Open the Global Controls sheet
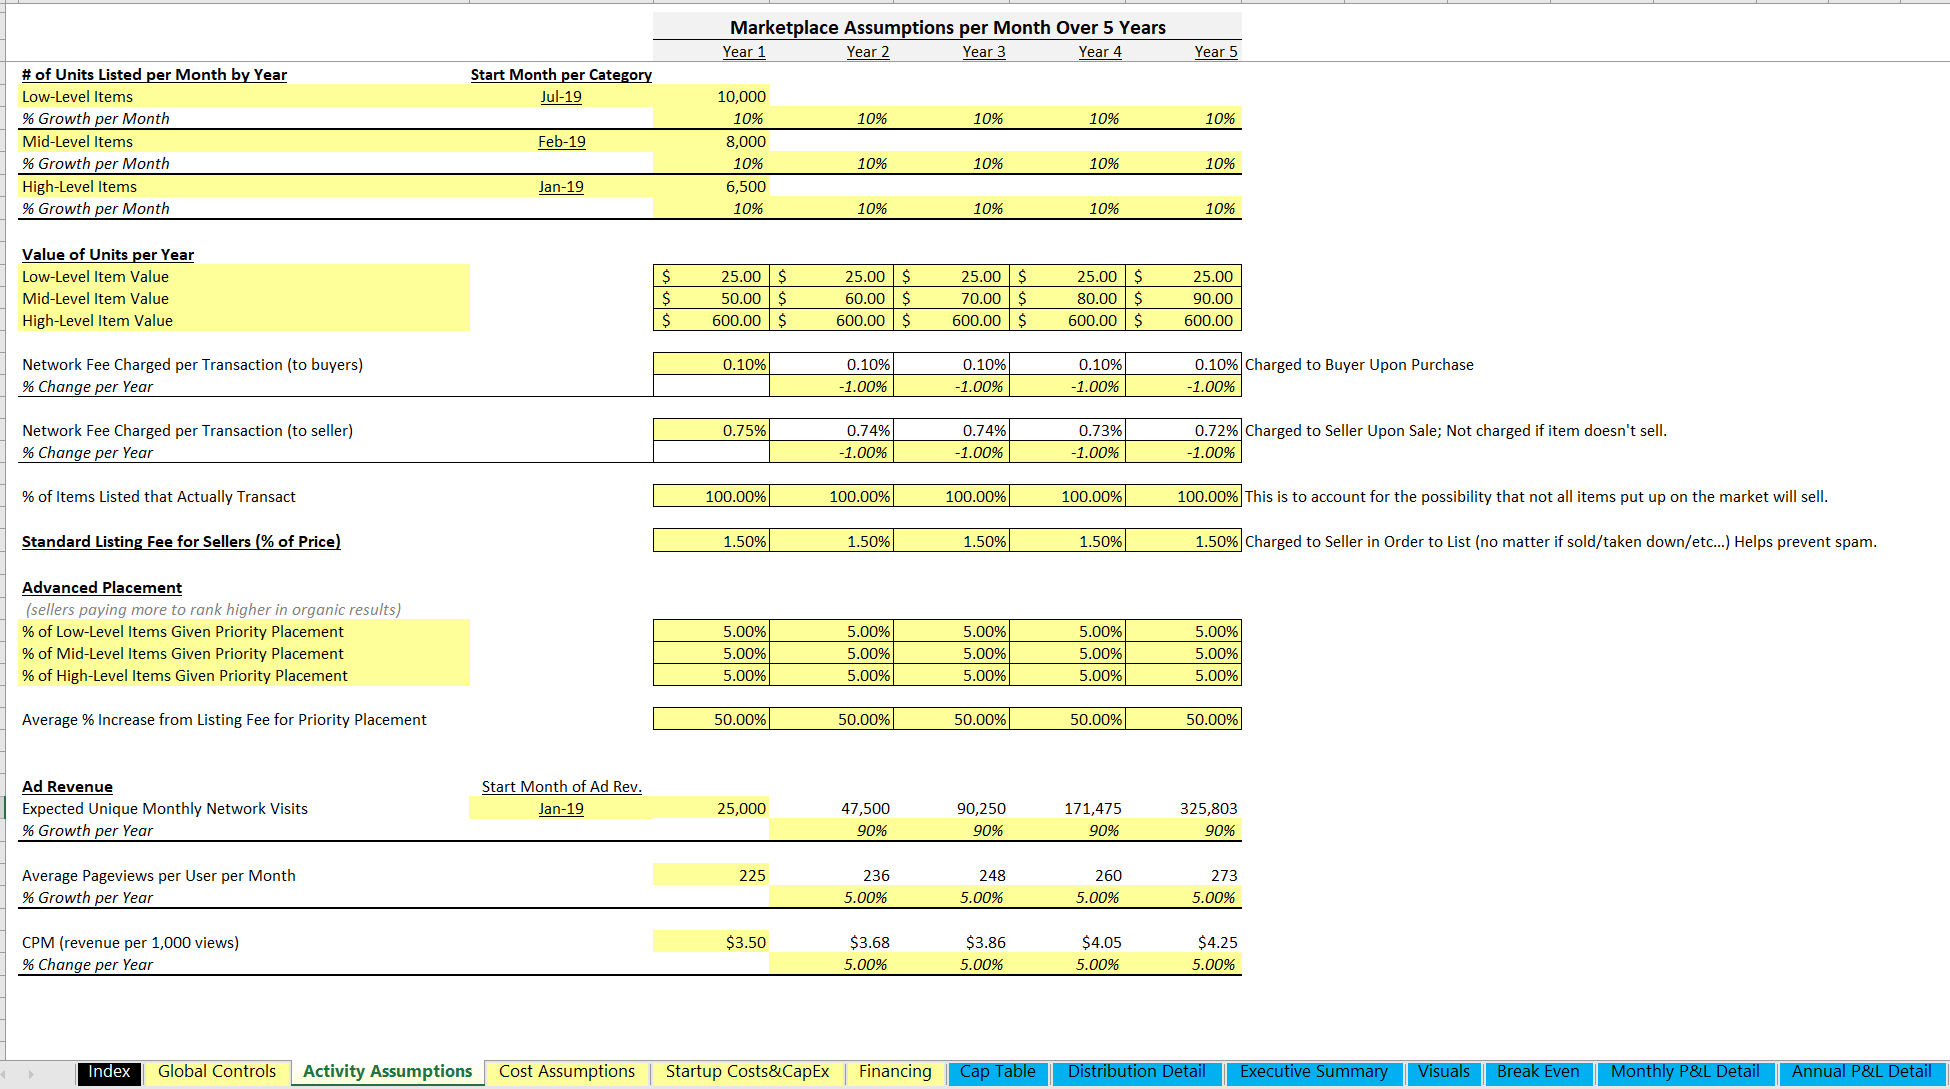Screen dimensions: 1950x1089 pos(216,1072)
